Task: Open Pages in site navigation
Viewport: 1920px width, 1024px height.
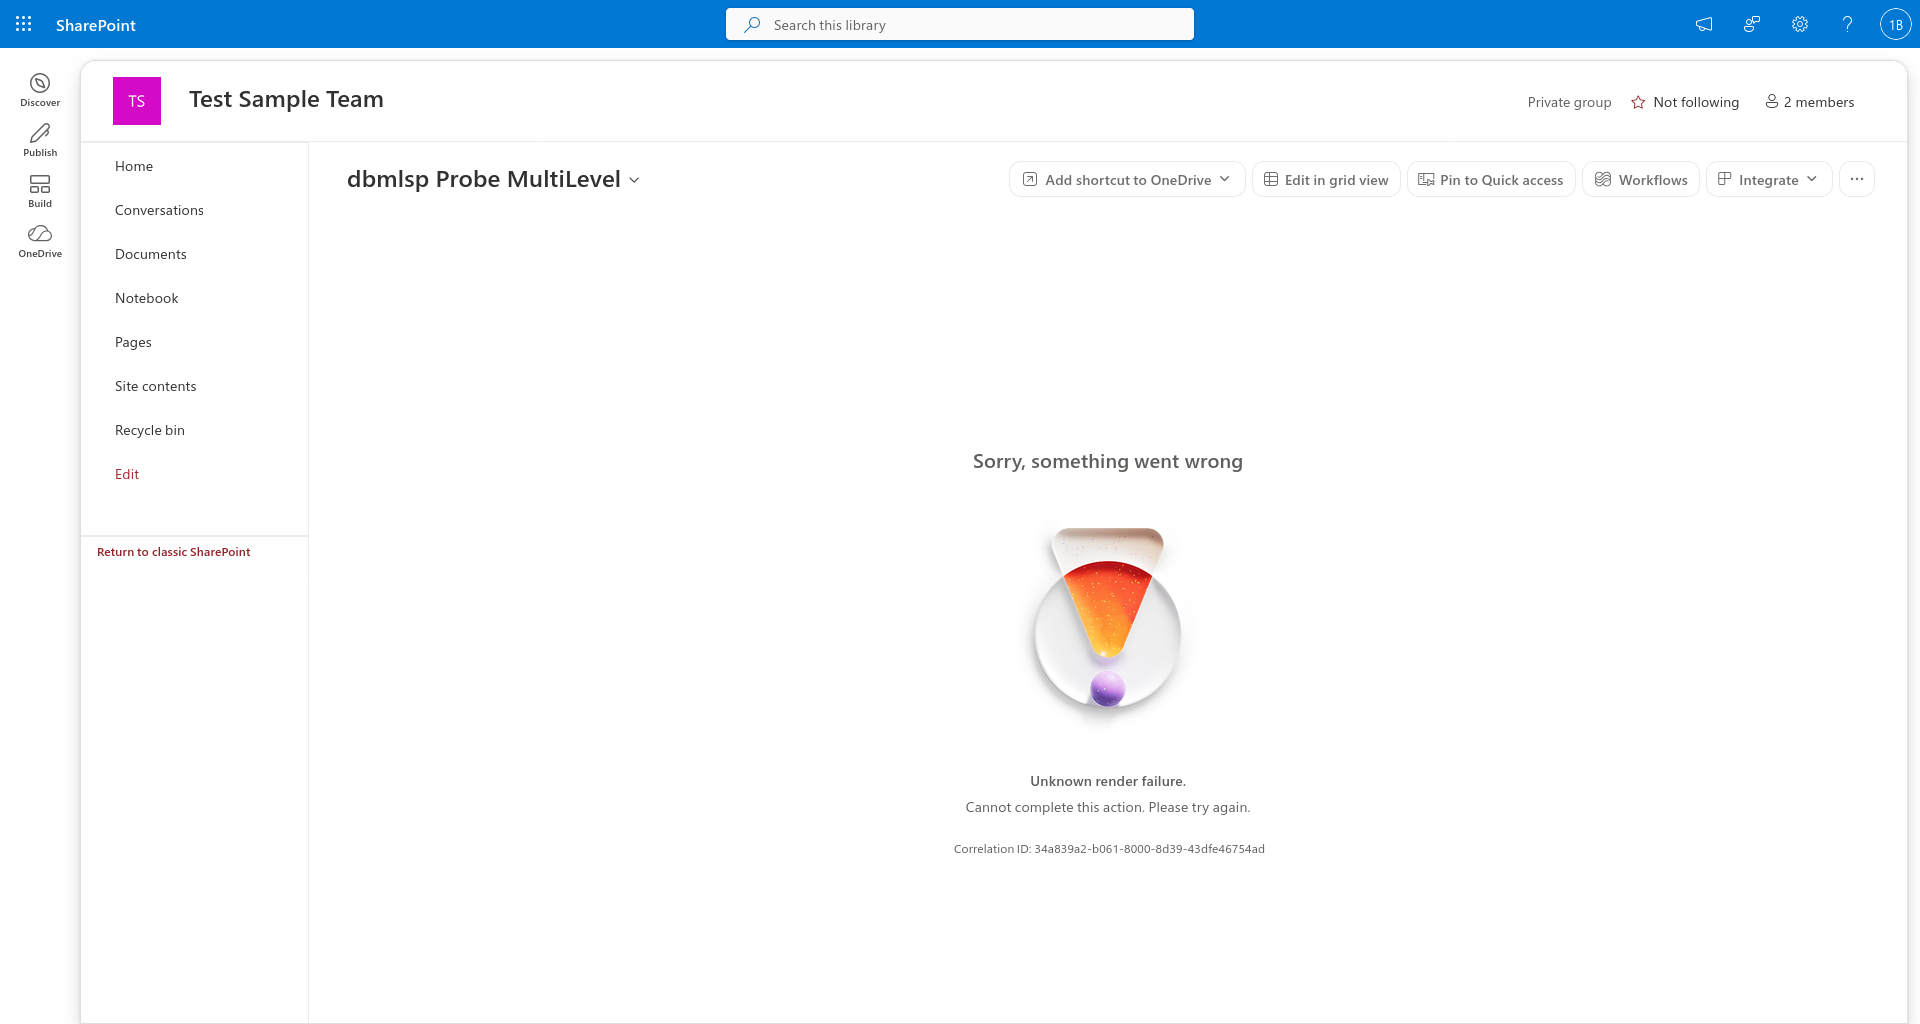Action: (x=133, y=342)
